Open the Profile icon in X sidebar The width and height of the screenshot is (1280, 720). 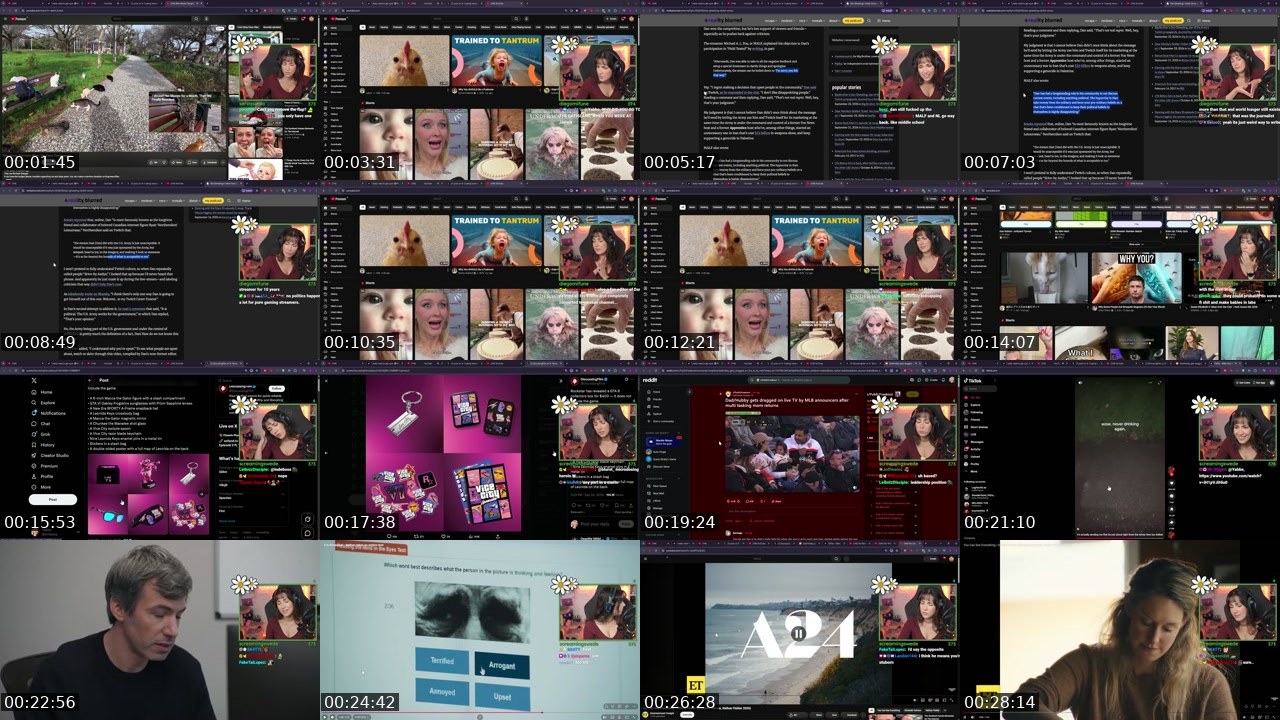(33, 476)
